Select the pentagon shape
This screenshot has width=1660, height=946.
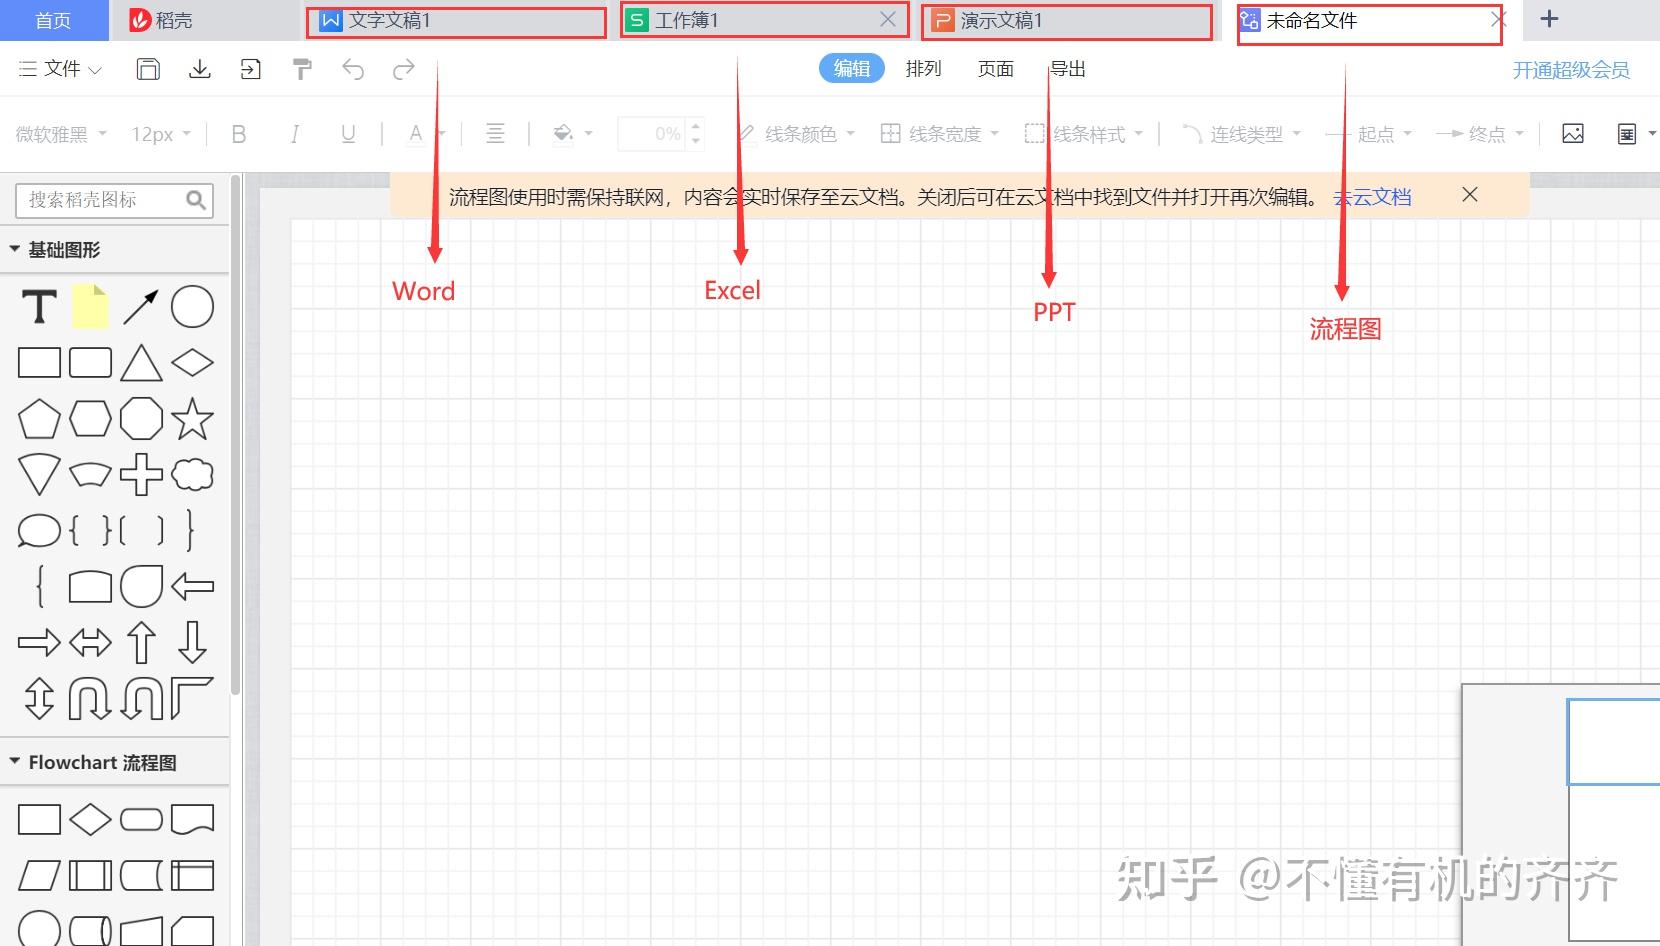(x=39, y=419)
